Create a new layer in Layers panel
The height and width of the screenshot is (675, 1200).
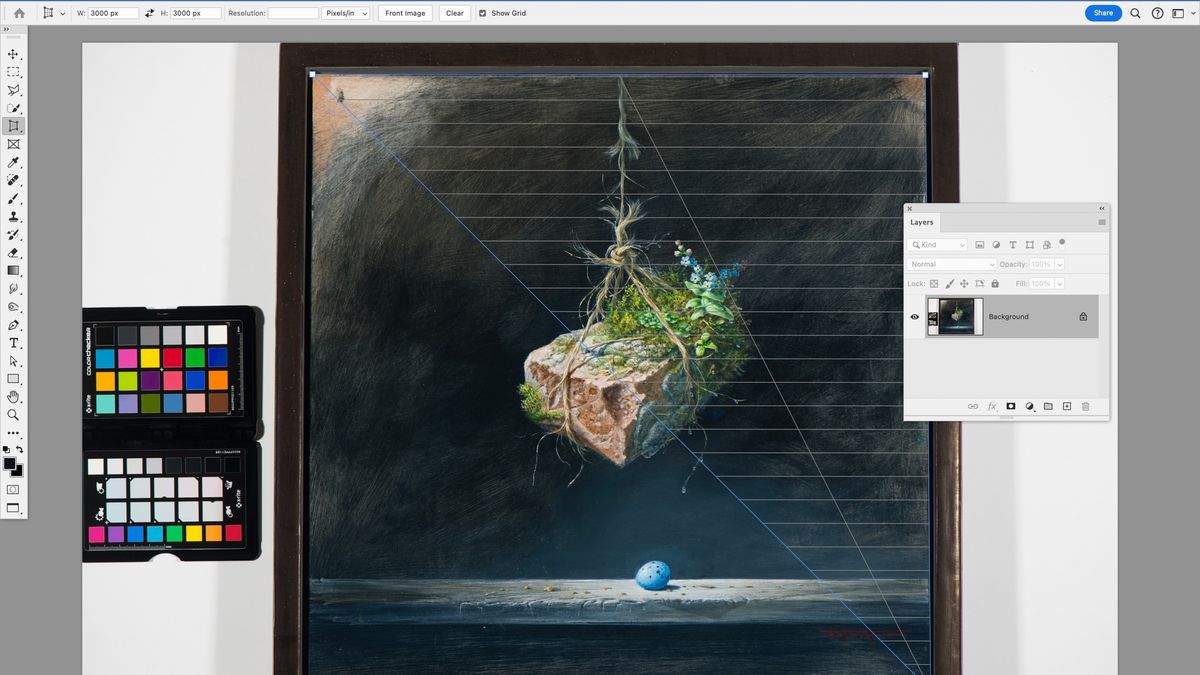tap(1067, 406)
